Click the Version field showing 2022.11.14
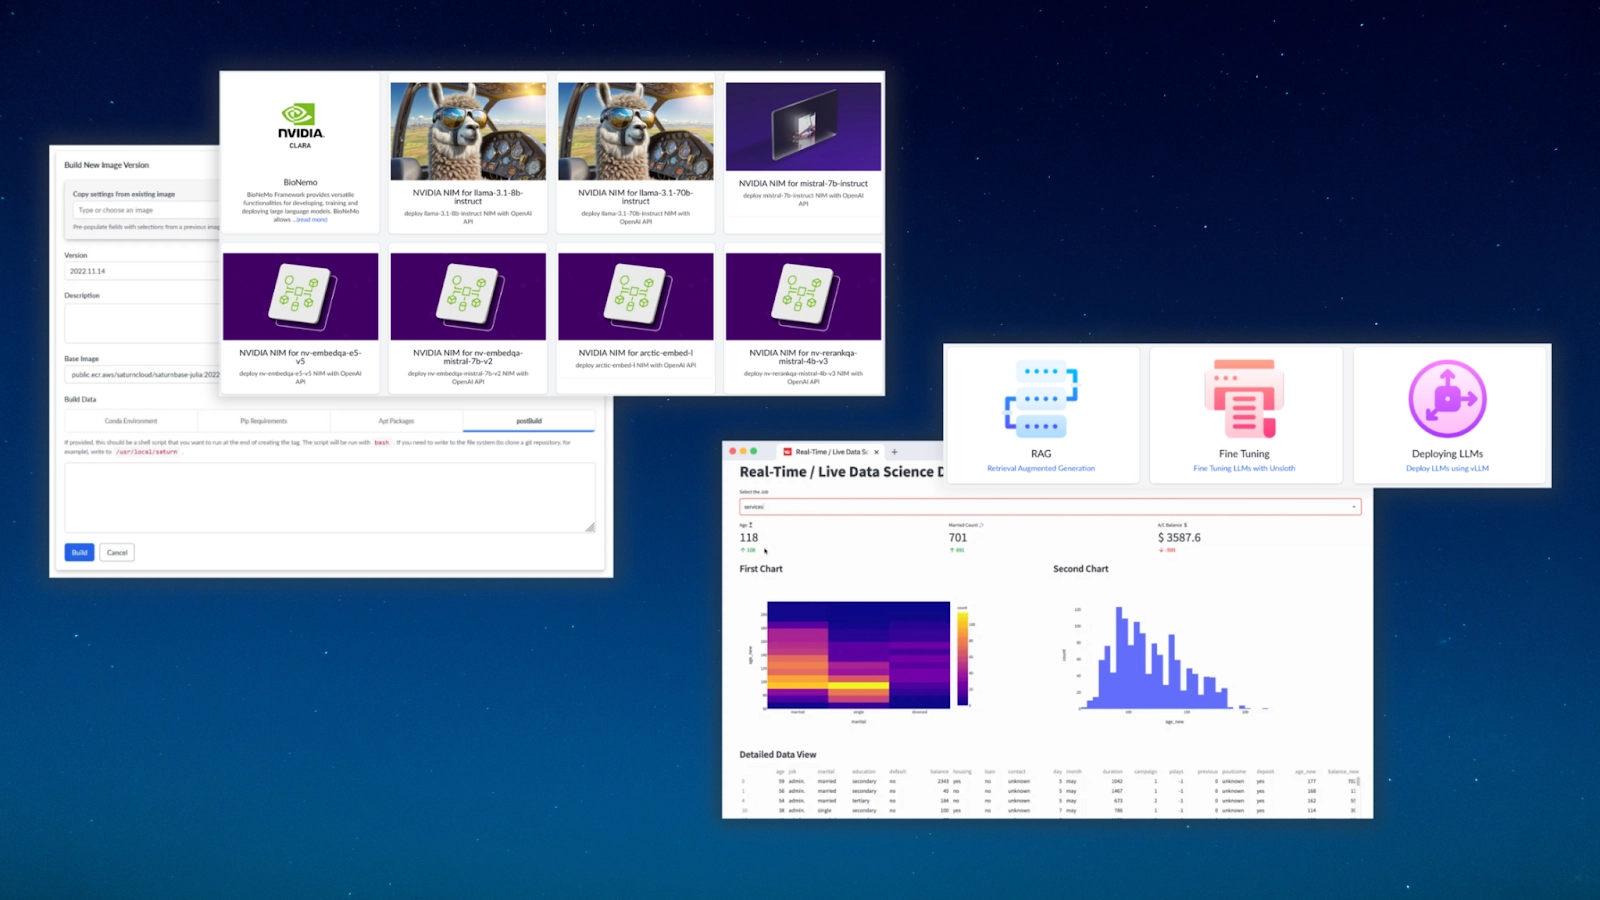 tap(142, 271)
